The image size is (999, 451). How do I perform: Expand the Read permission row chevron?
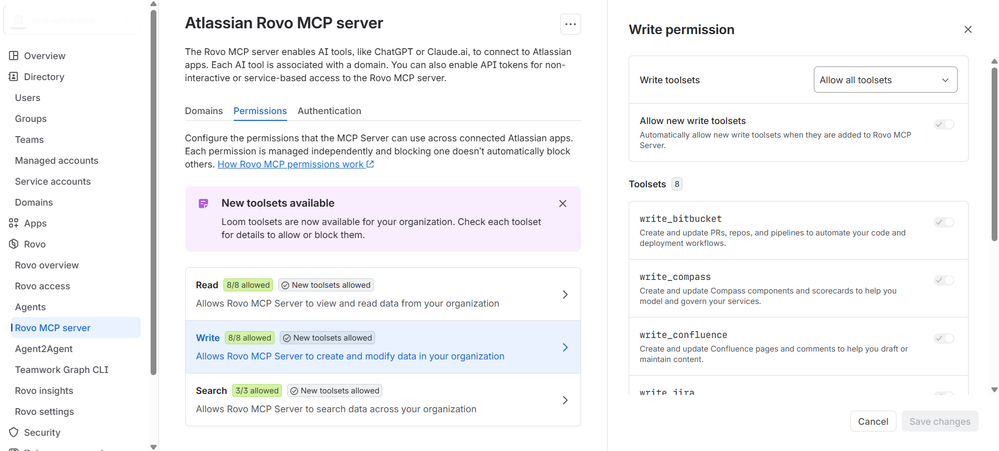pos(565,294)
